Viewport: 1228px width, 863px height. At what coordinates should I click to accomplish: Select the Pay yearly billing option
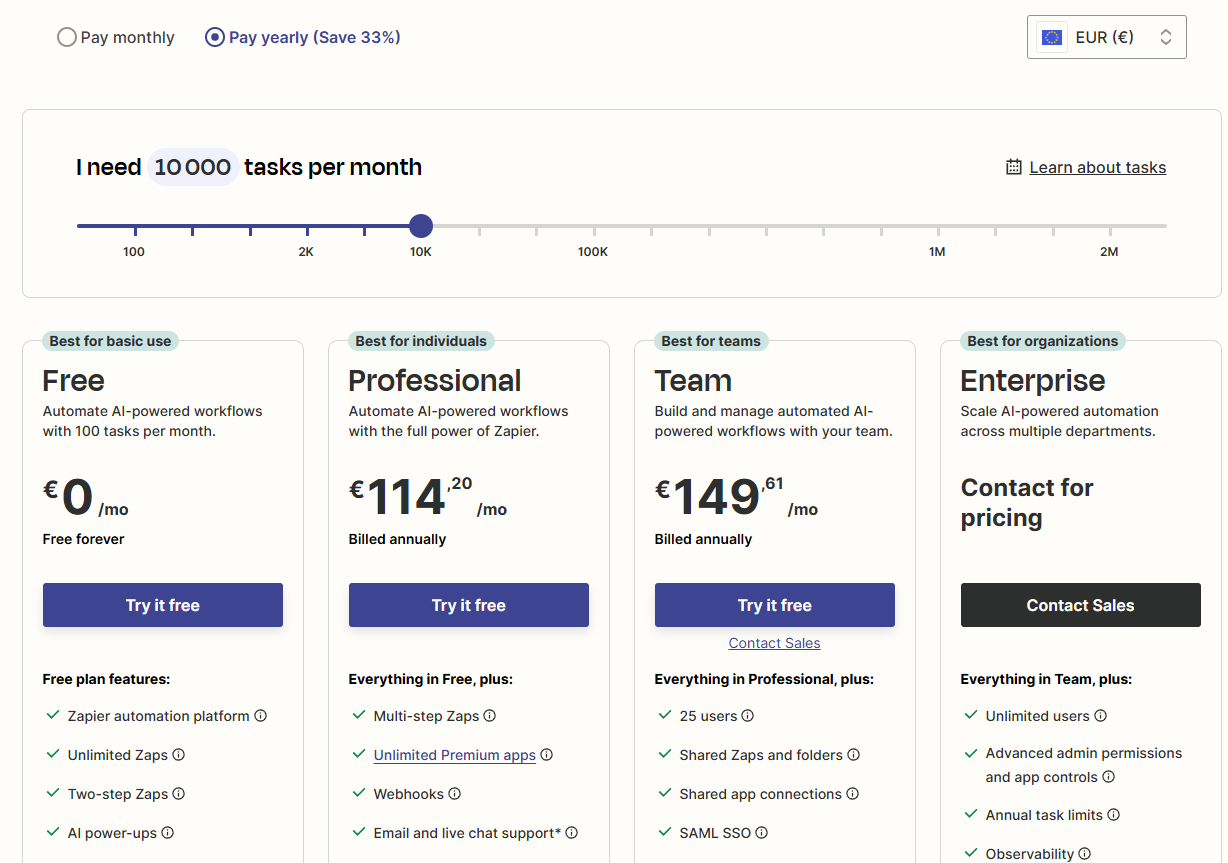pyautogui.click(x=214, y=36)
